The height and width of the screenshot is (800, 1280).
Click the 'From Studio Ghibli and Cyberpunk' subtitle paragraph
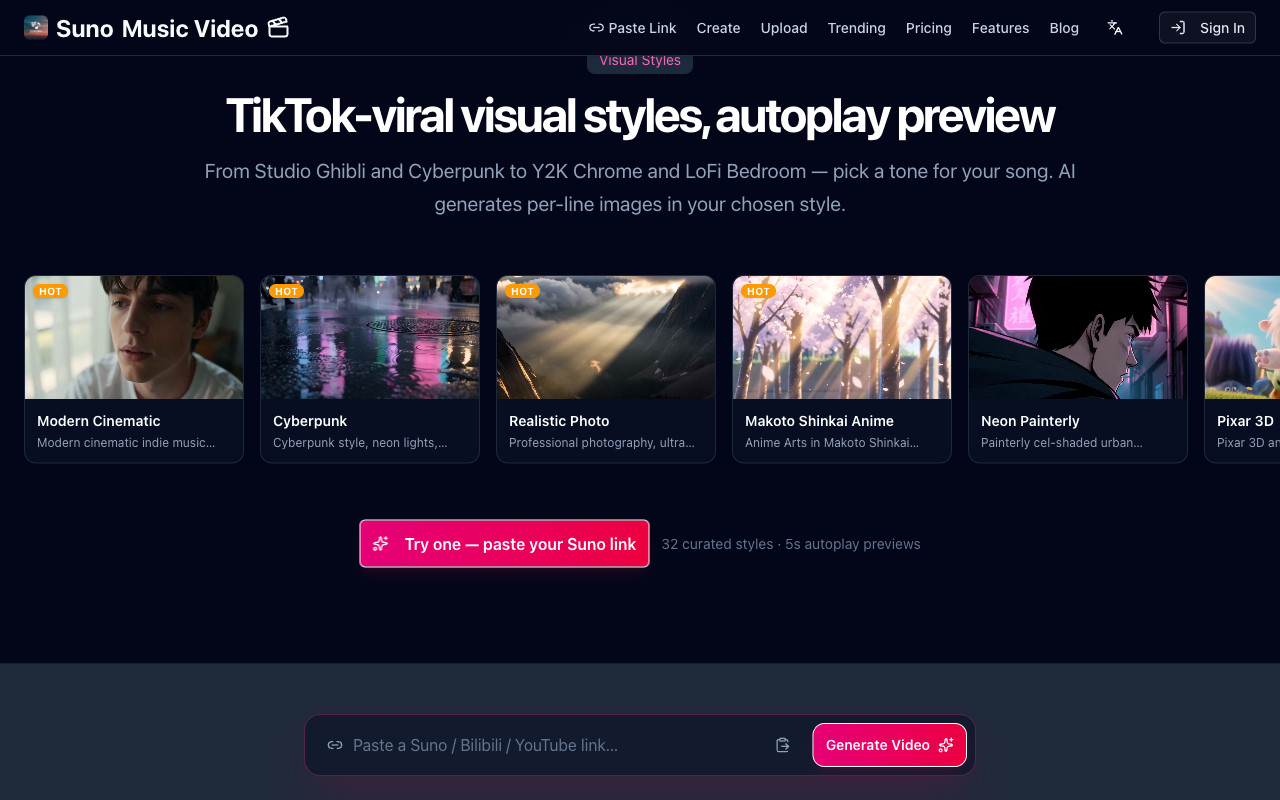tap(640, 188)
